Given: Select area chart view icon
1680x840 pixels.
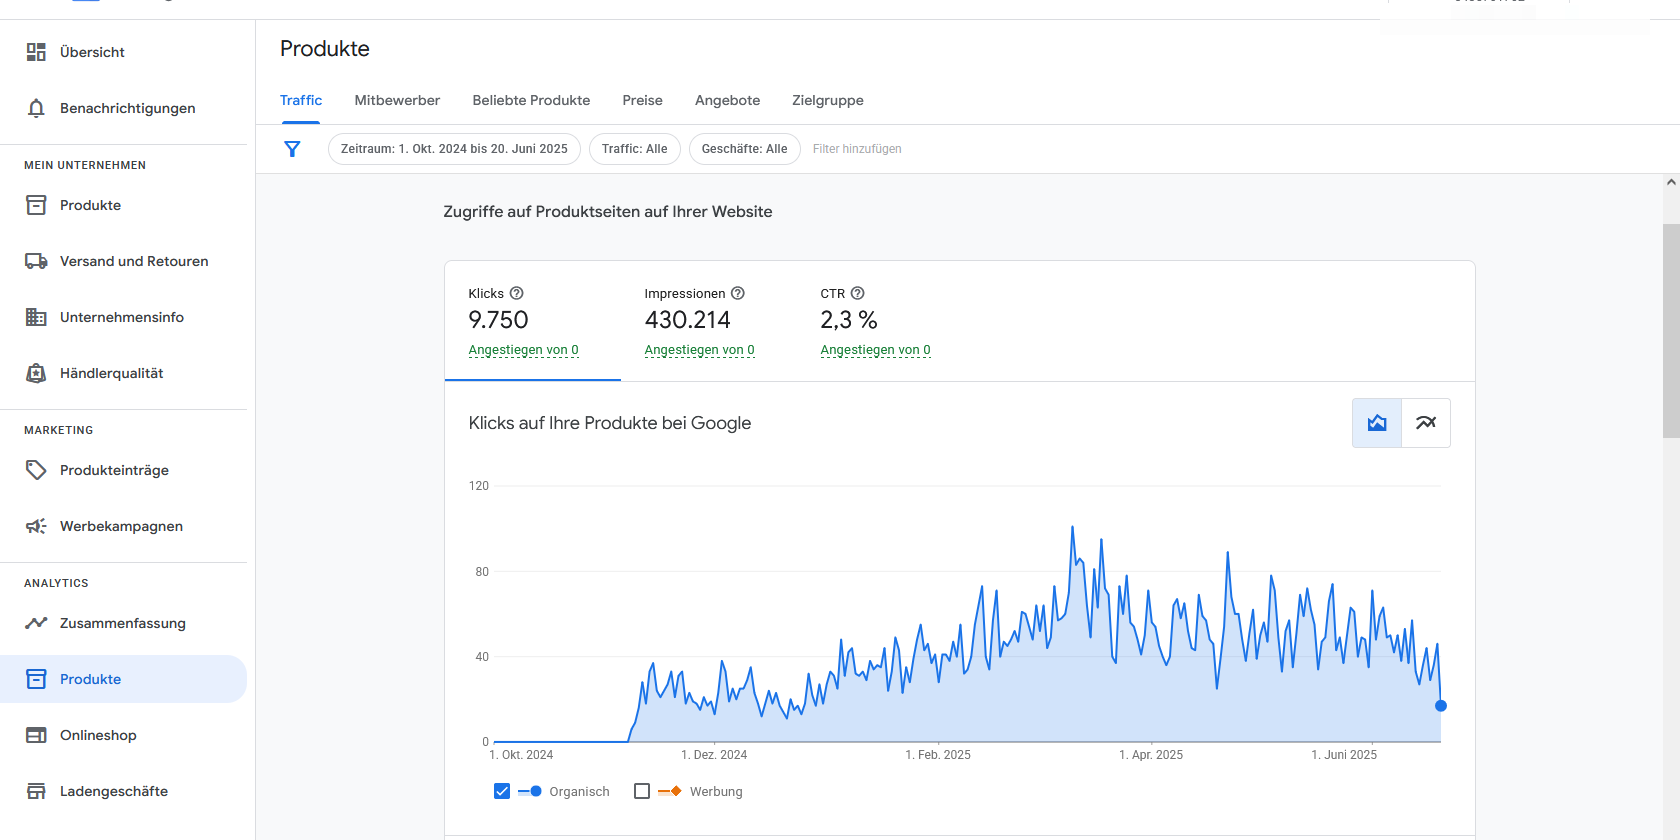Looking at the screenshot, I should click(x=1377, y=423).
